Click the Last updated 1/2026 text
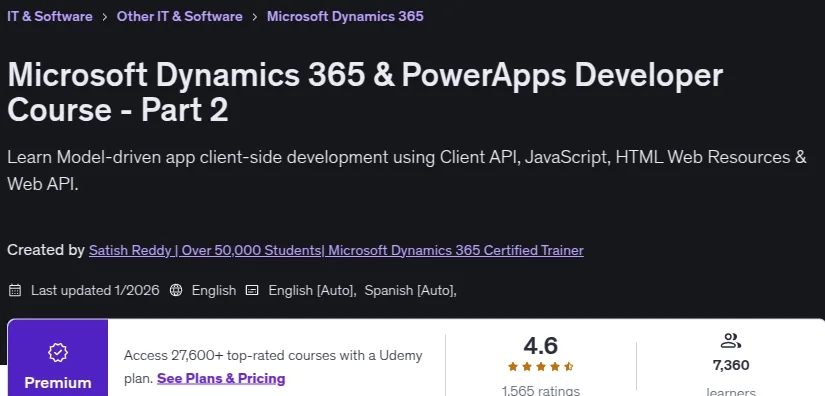This screenshot has height=396, width=825. tap(95, 290)
